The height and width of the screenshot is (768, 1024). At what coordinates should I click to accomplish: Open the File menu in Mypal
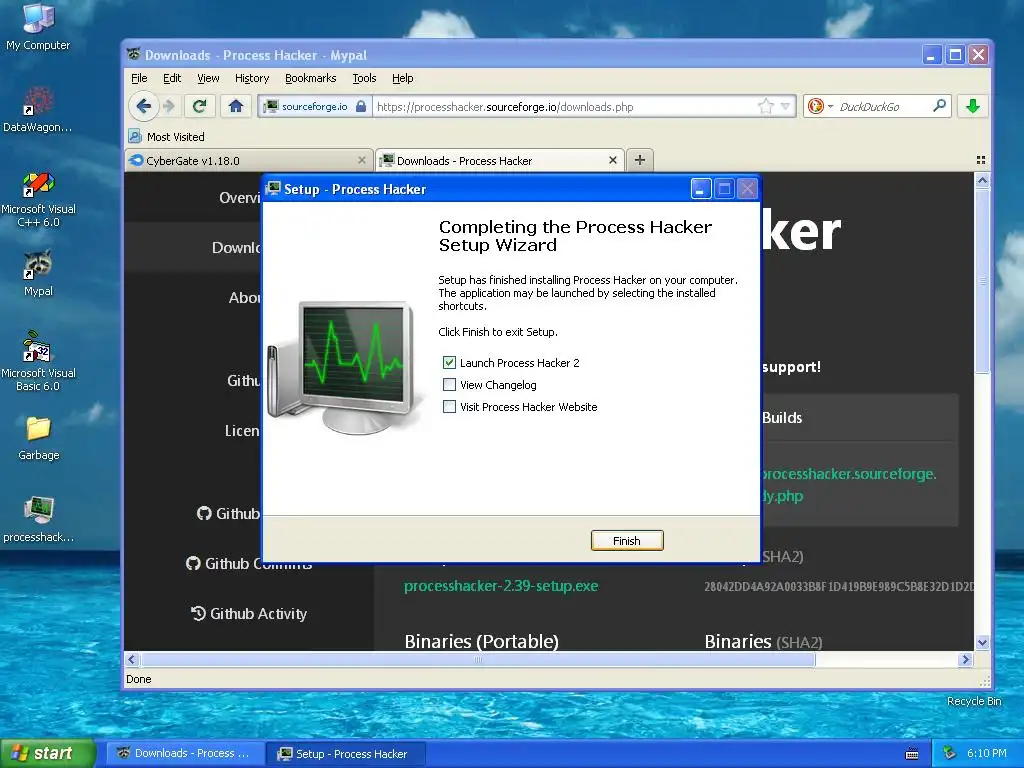point(139,78)
